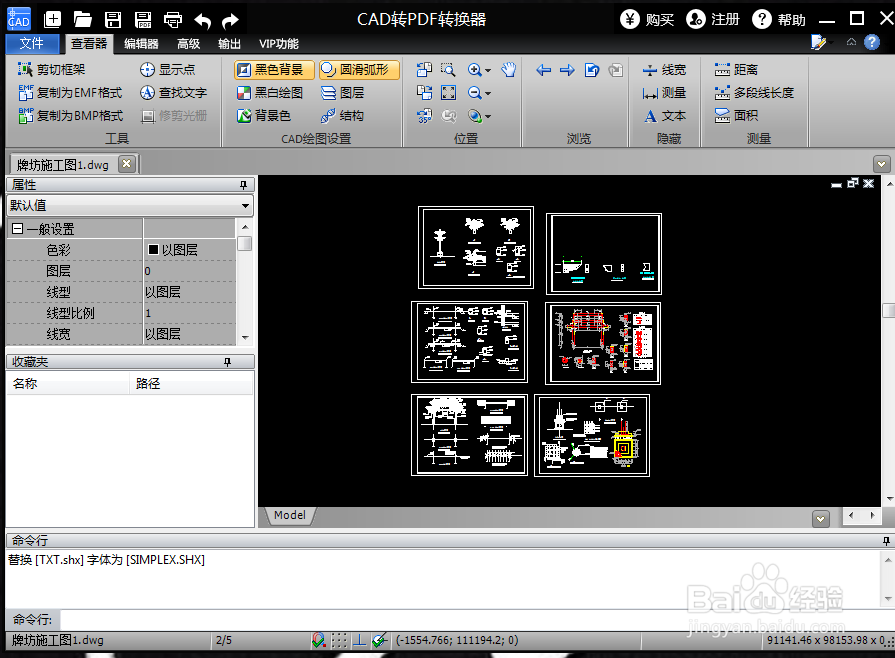Click the 购买 purchase button
This screenshot has height=658, width=895.
[647, 19]
